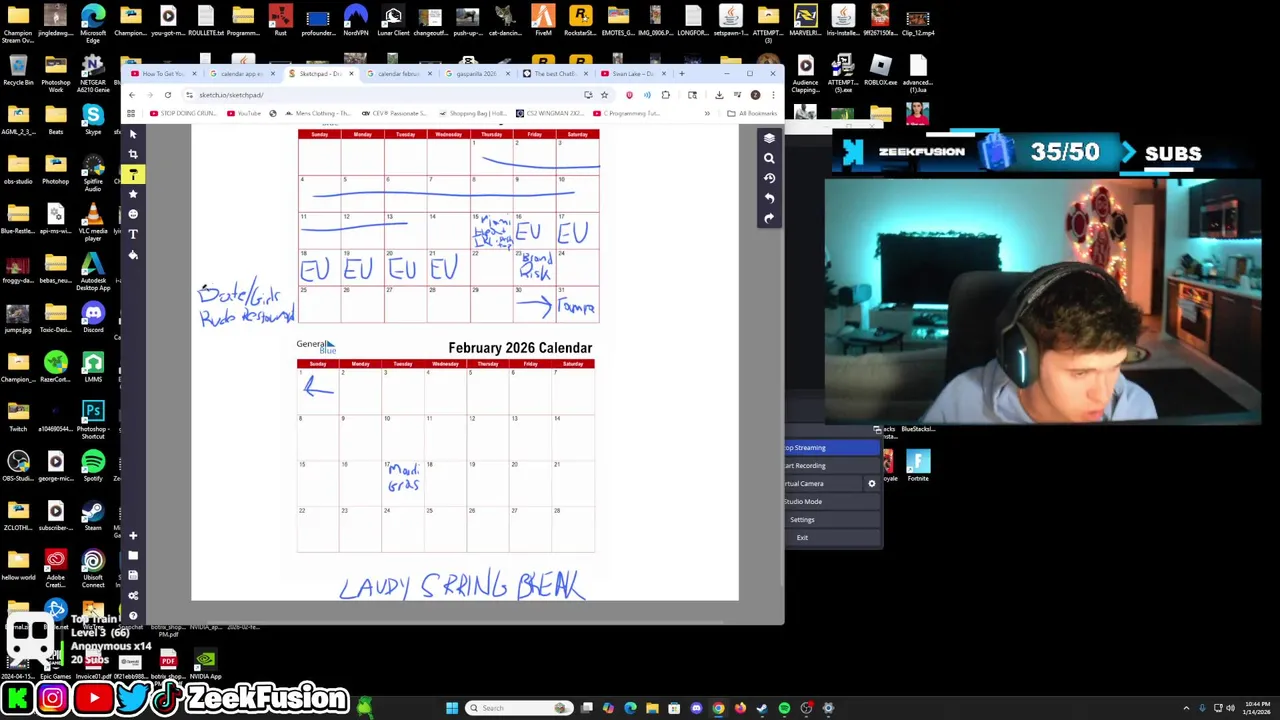Open VLC media player desktop icon
This screenshot has width=1280, height=720.
[x=93, y=220]
